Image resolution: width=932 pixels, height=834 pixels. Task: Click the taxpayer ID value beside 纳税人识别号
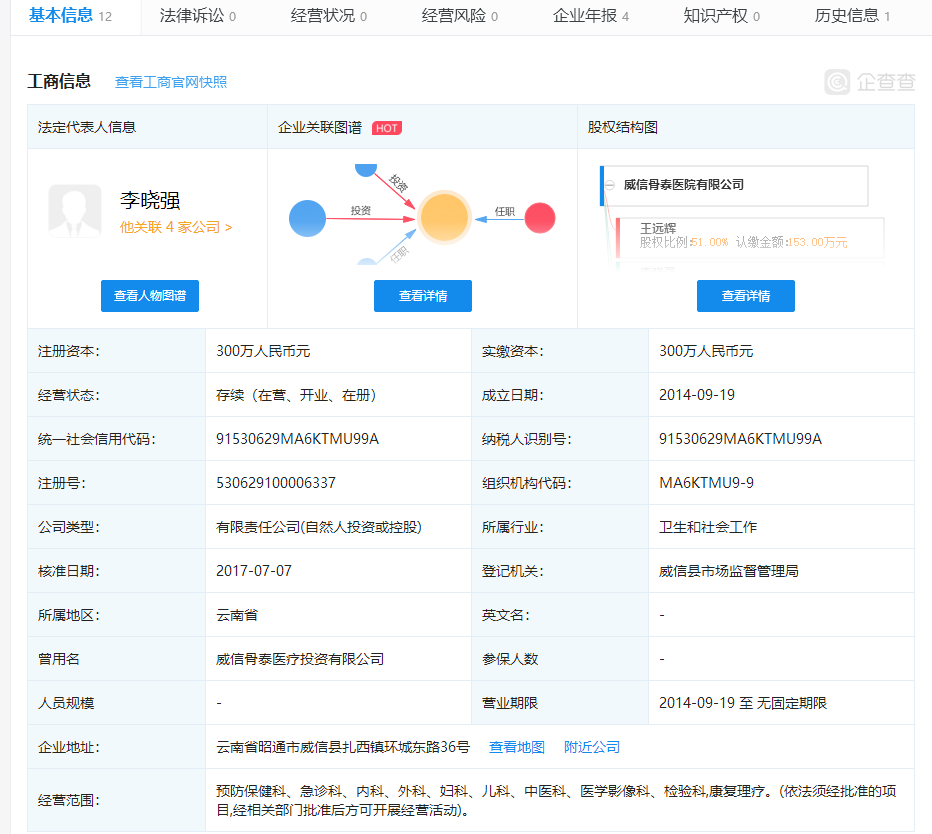740,439
